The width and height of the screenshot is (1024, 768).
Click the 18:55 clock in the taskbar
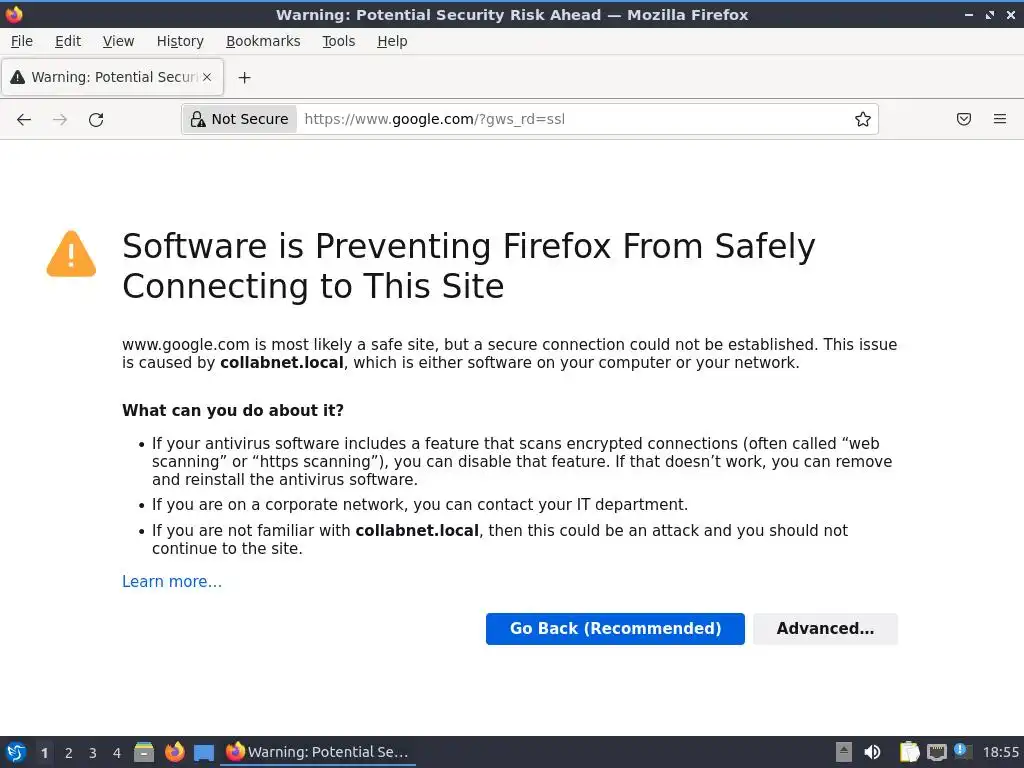tap(1000, 752)
